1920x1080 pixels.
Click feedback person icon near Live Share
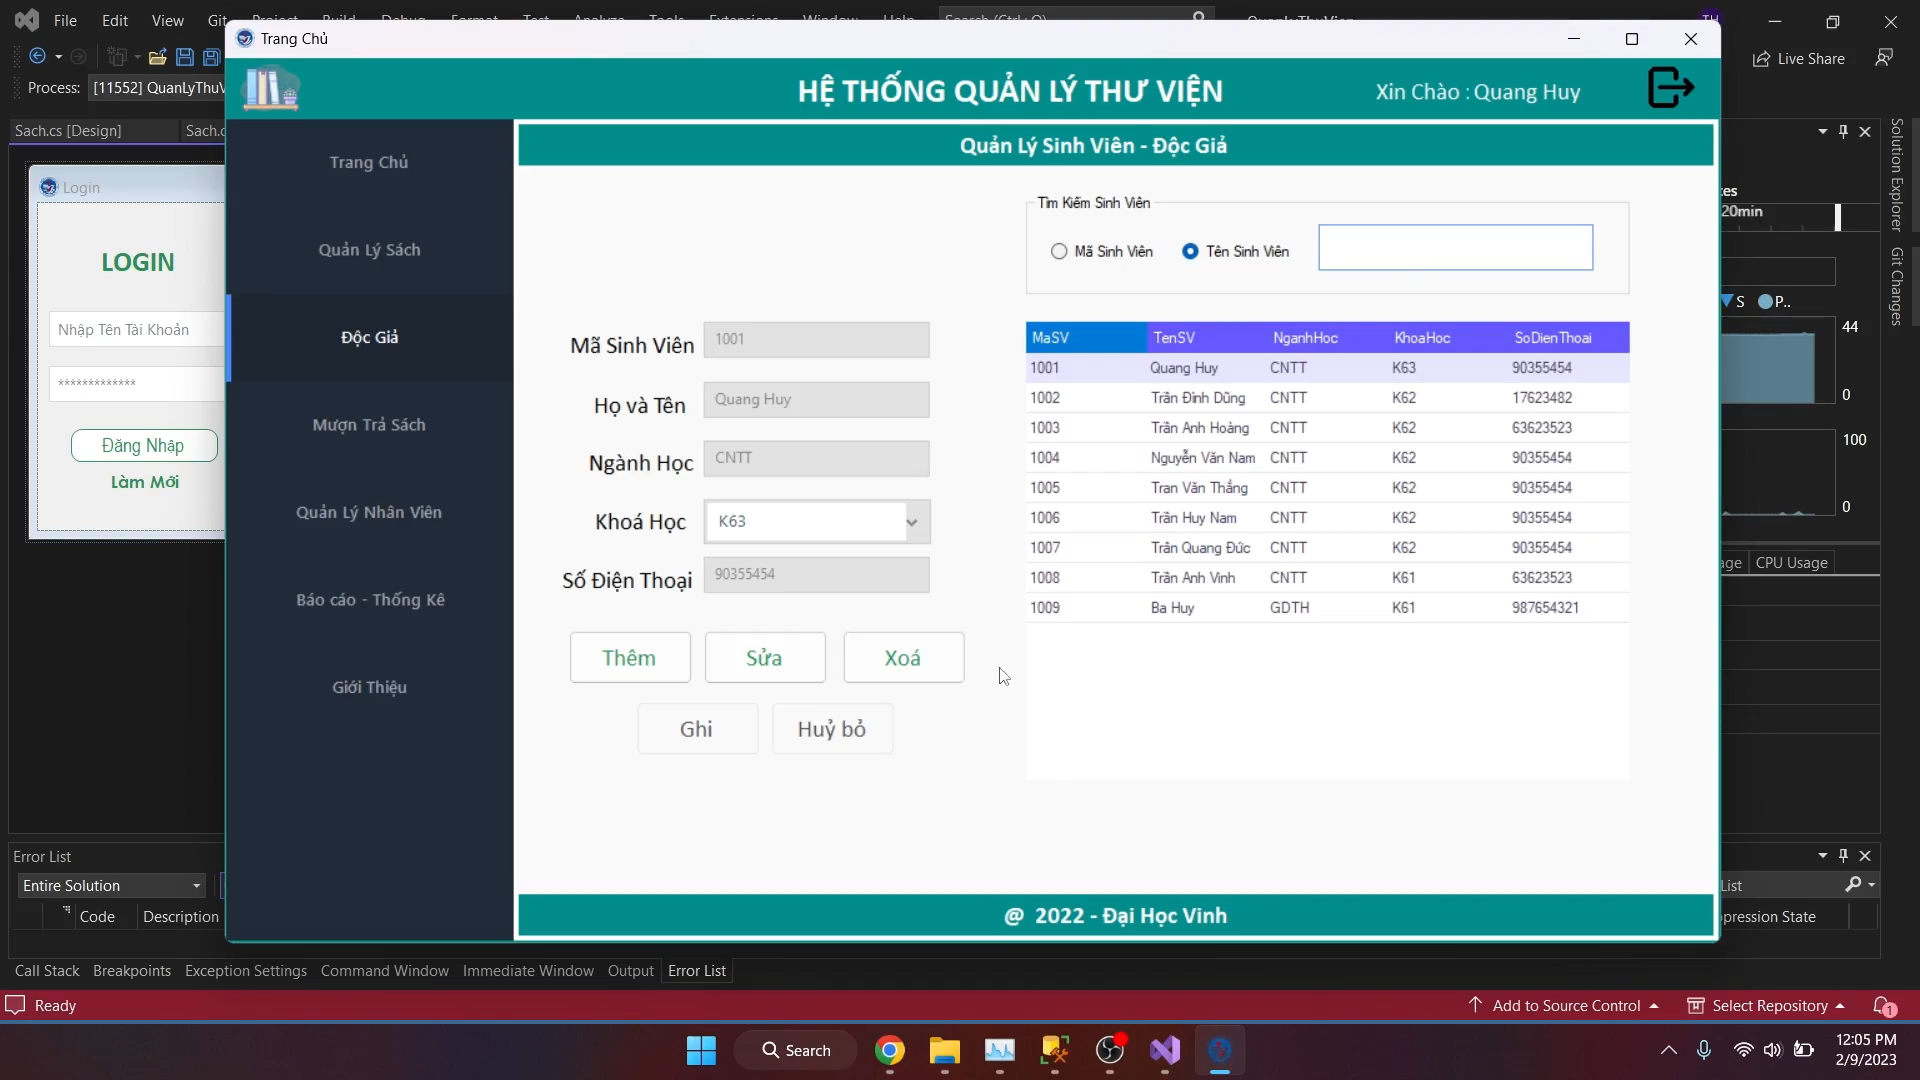click(x=1884, y=58)
